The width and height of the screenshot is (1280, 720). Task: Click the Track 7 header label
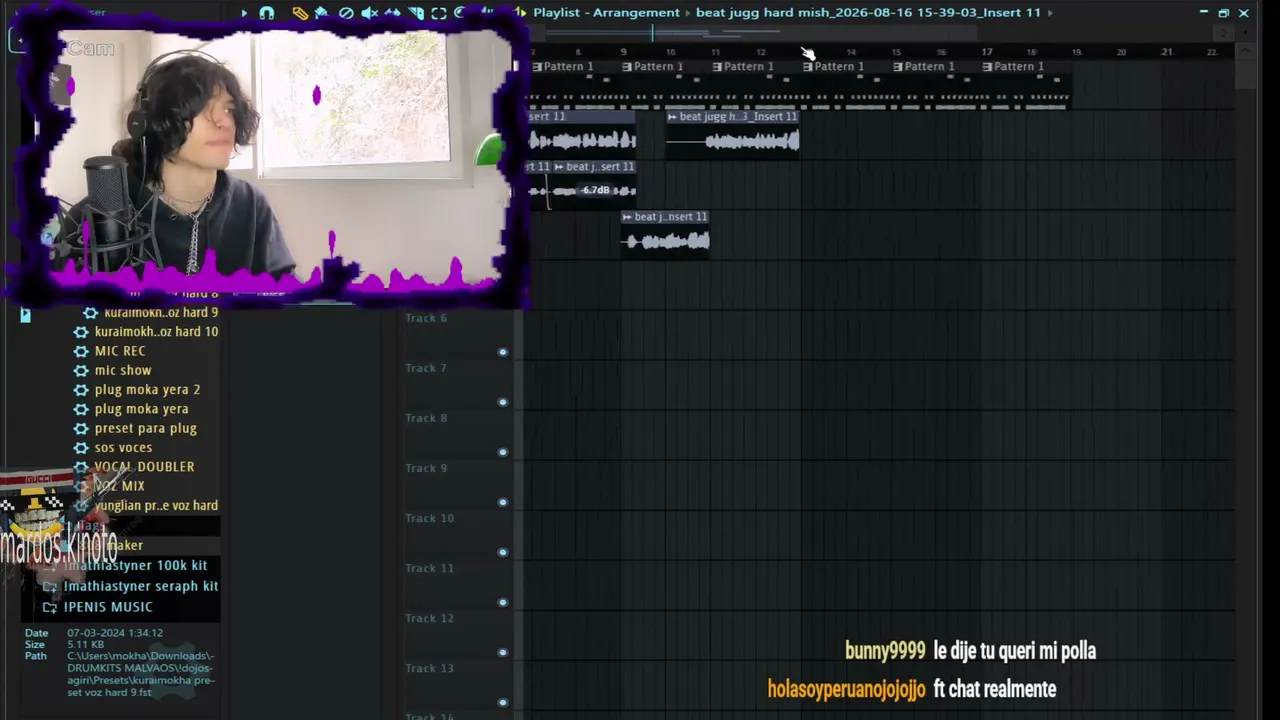pyautogui.click(x=426, y=368)
